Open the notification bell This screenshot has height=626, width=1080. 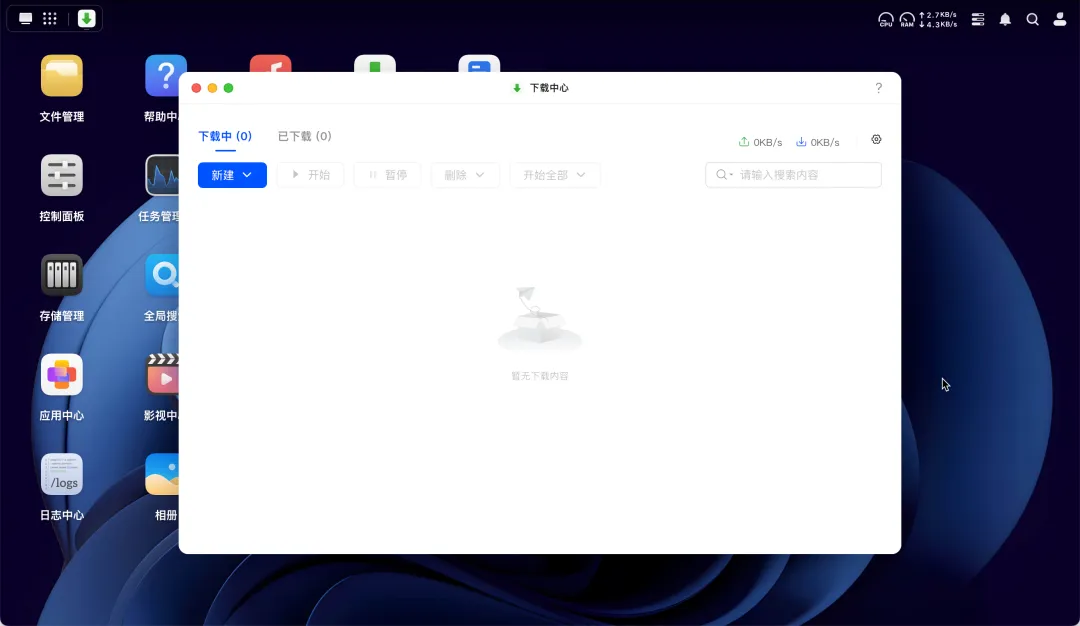point(1006,19)
